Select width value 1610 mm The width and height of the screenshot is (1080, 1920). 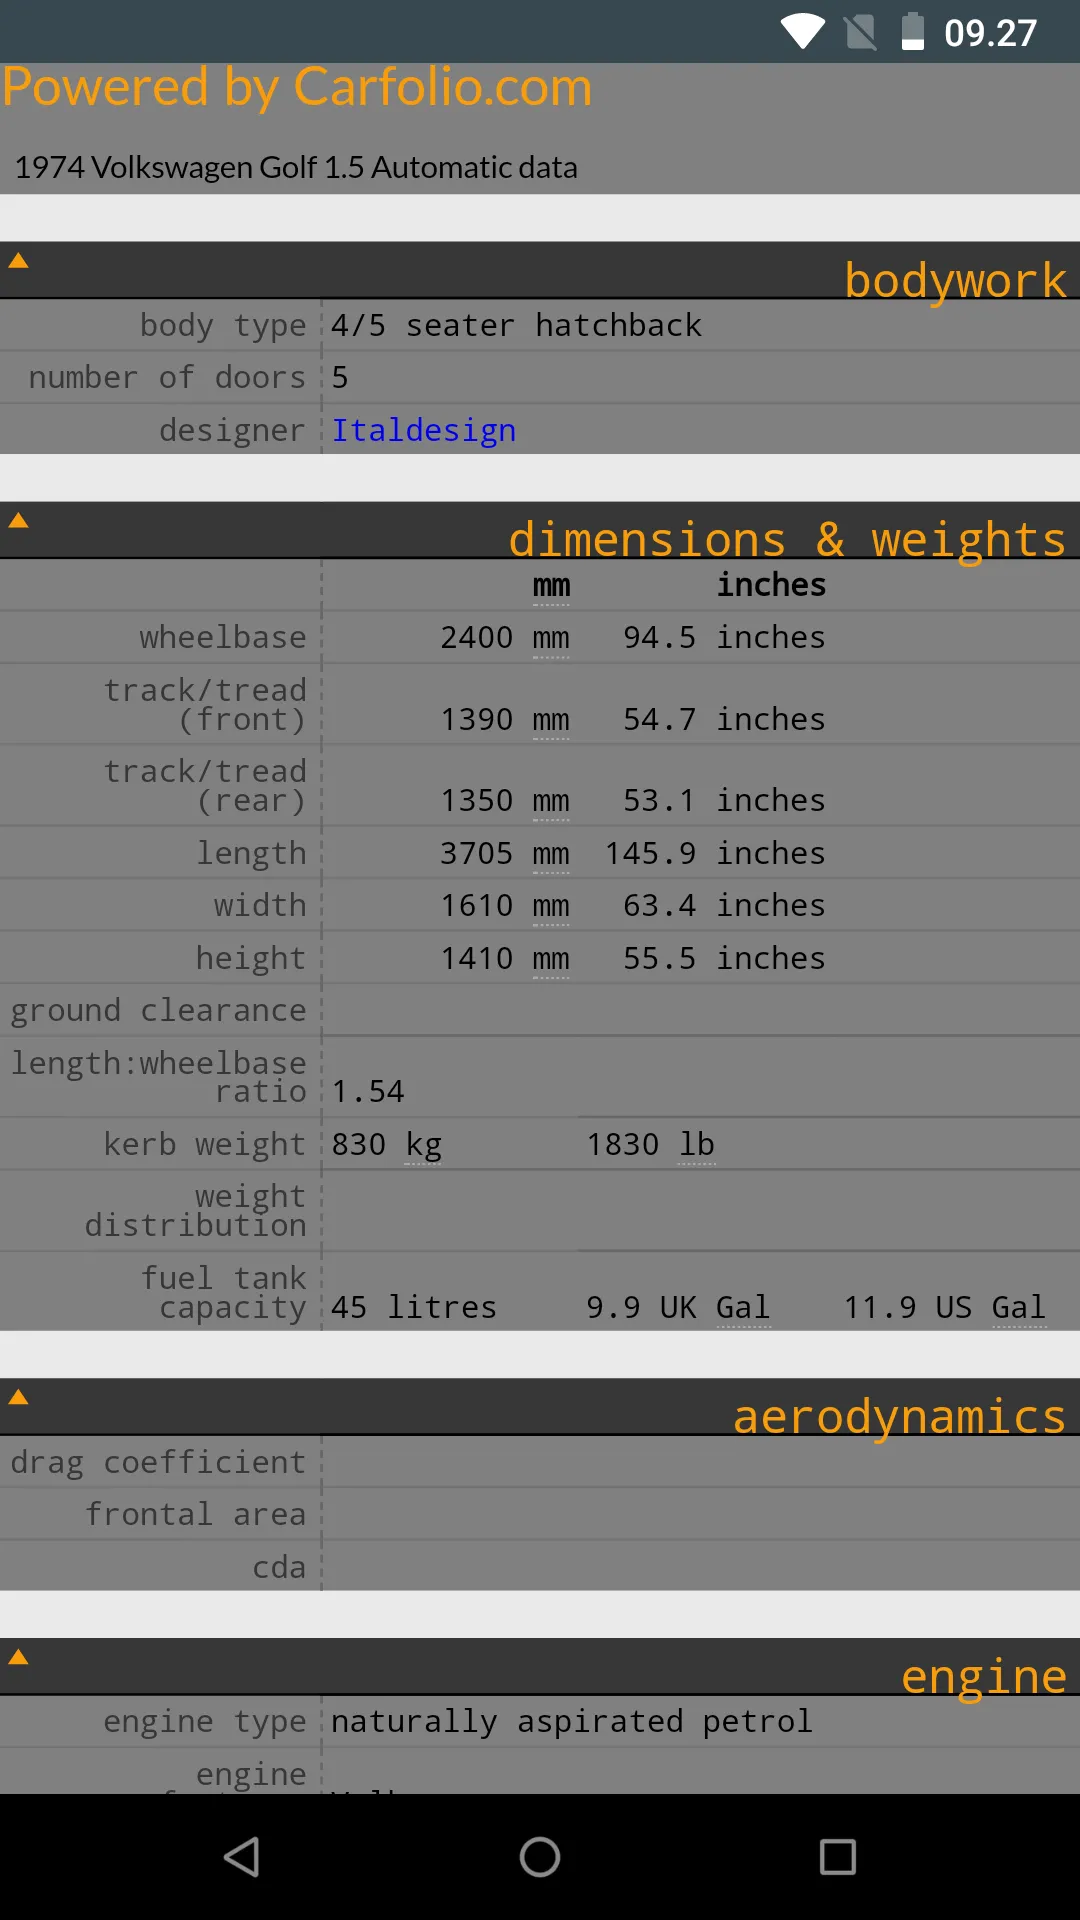[505, 906]
